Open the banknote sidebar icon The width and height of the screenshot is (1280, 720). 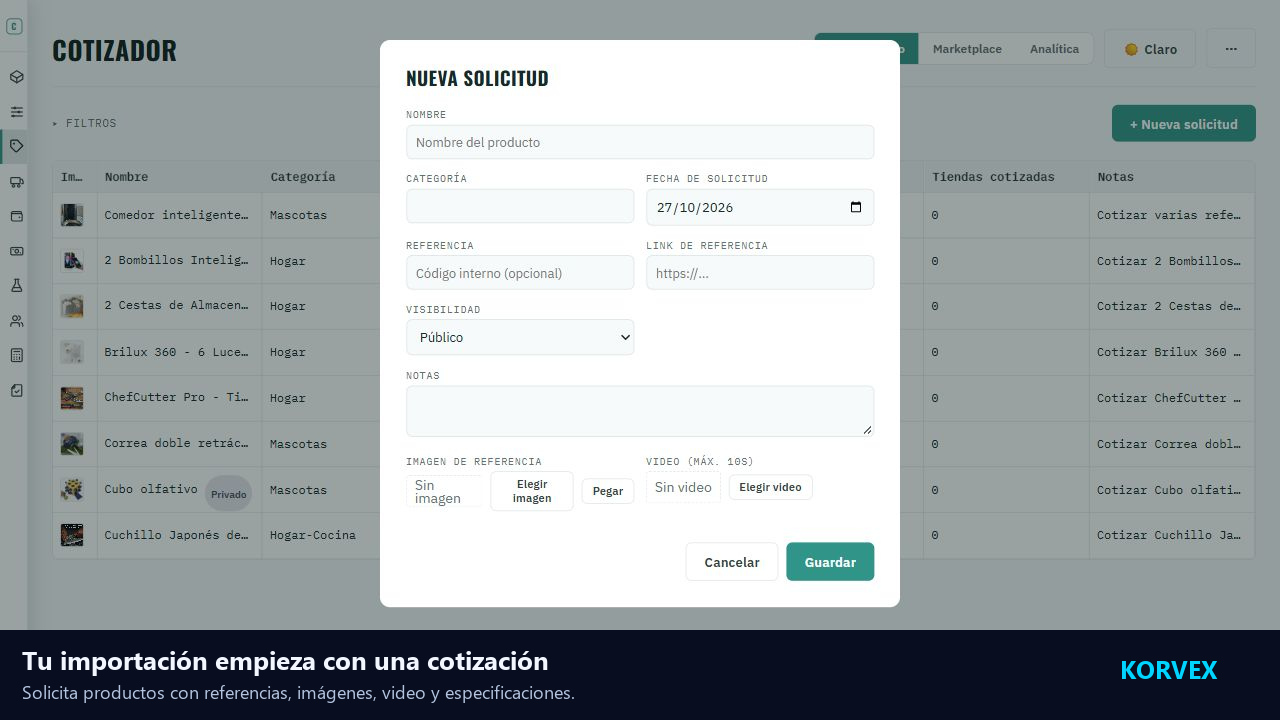(16, 251)
